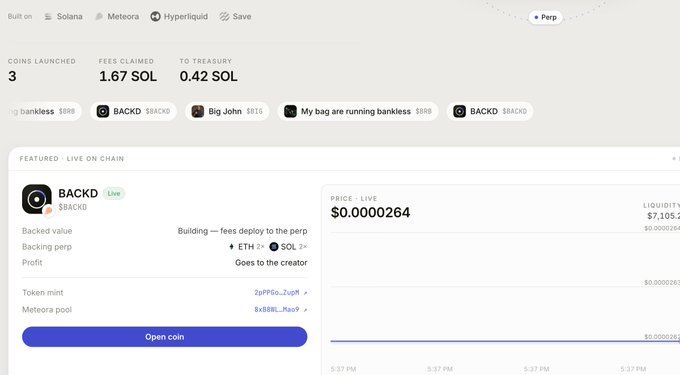Screen dimensions: 680x375
Task: Click the SOL icon in Backing perp
Action: click(x=274, y=247)
